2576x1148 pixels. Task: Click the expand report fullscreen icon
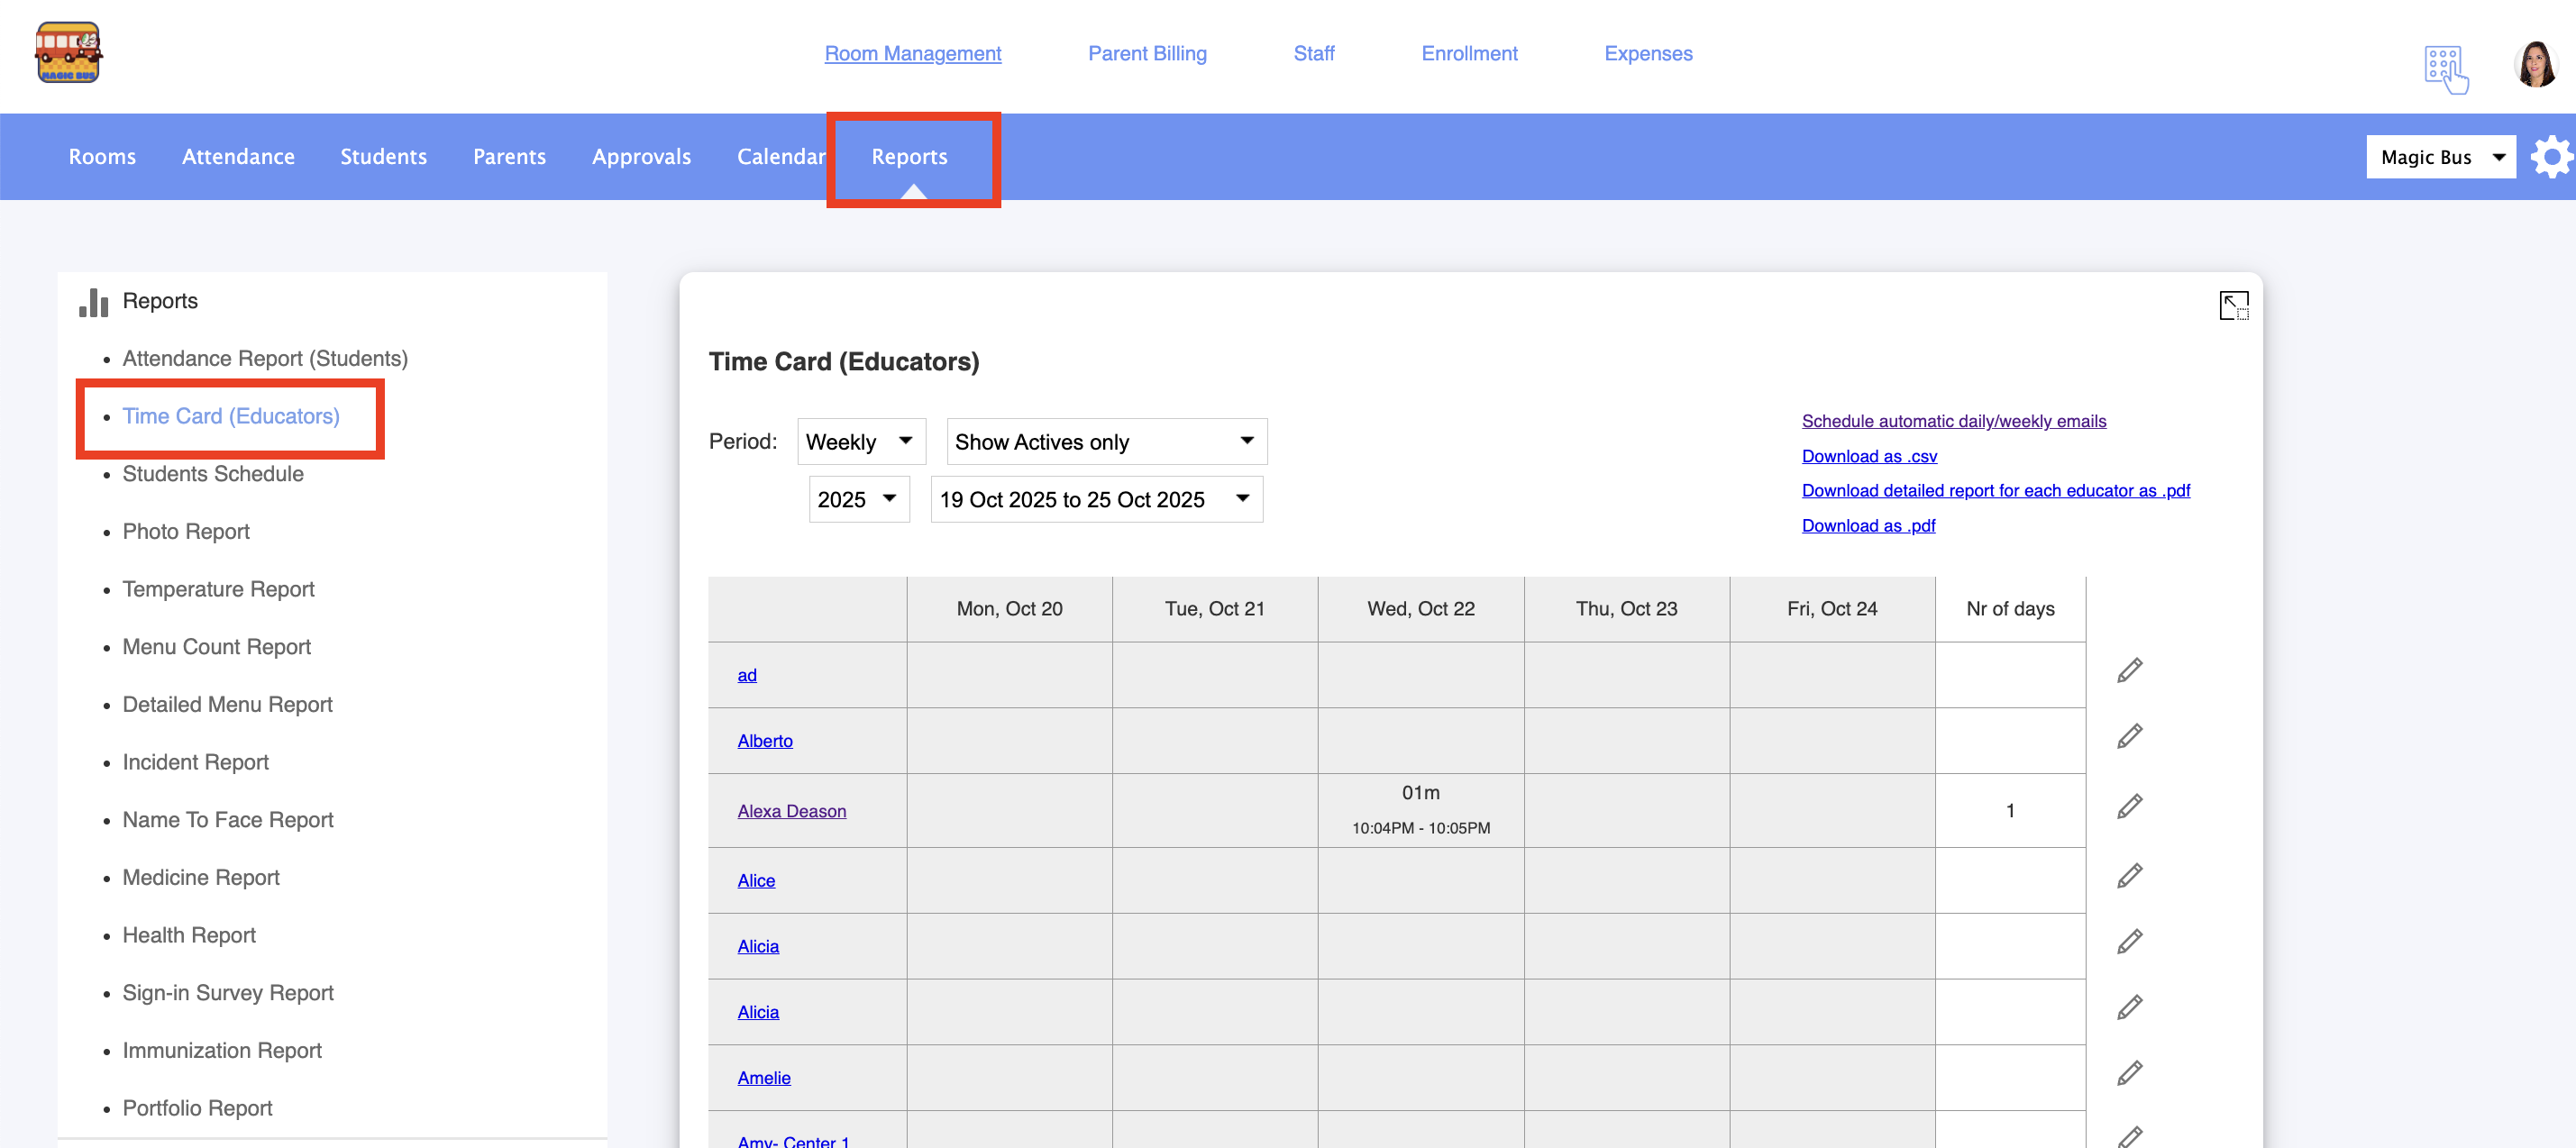[x=2233, y=305]
